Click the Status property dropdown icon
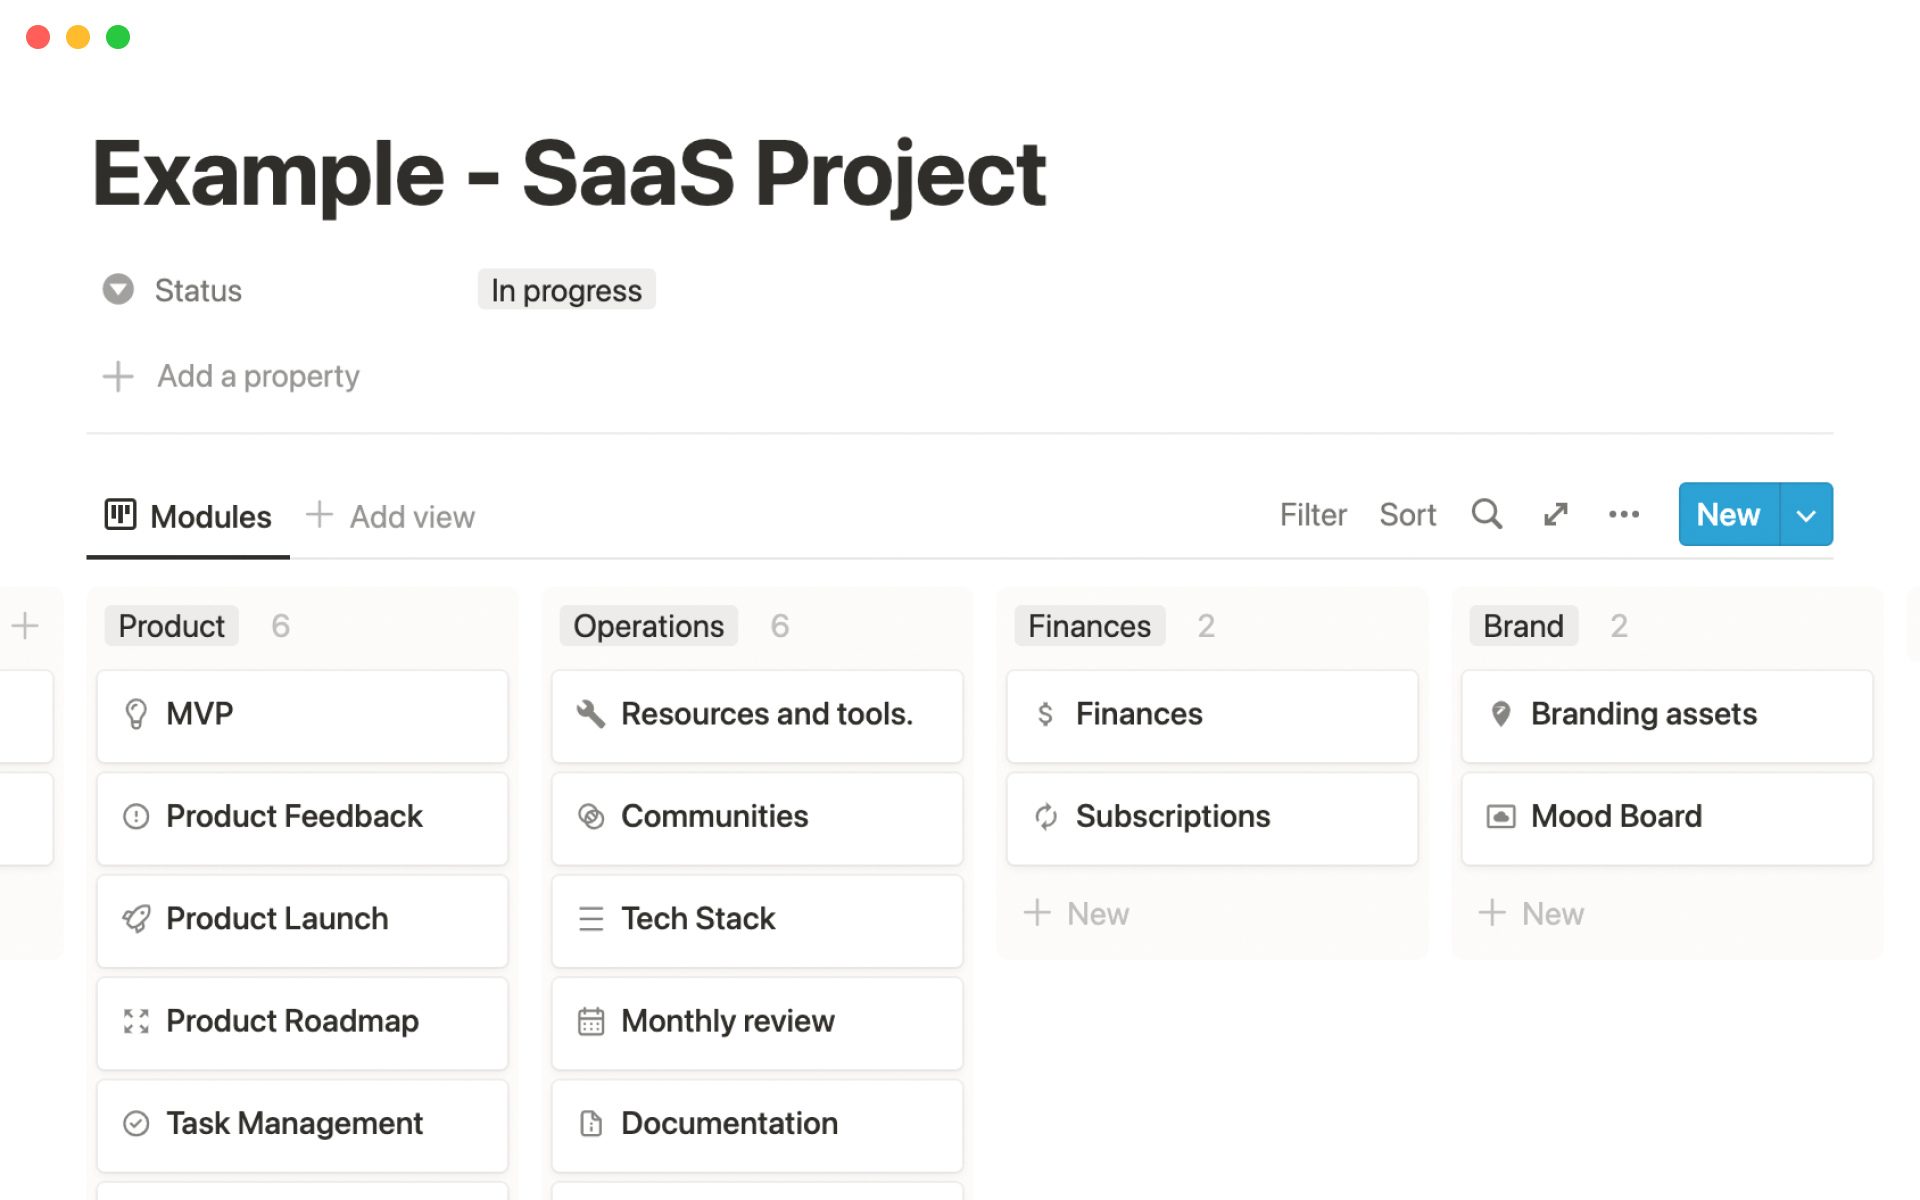Image resolution: width=1920 pixels, height=1200 pixels. pos(118,290)
